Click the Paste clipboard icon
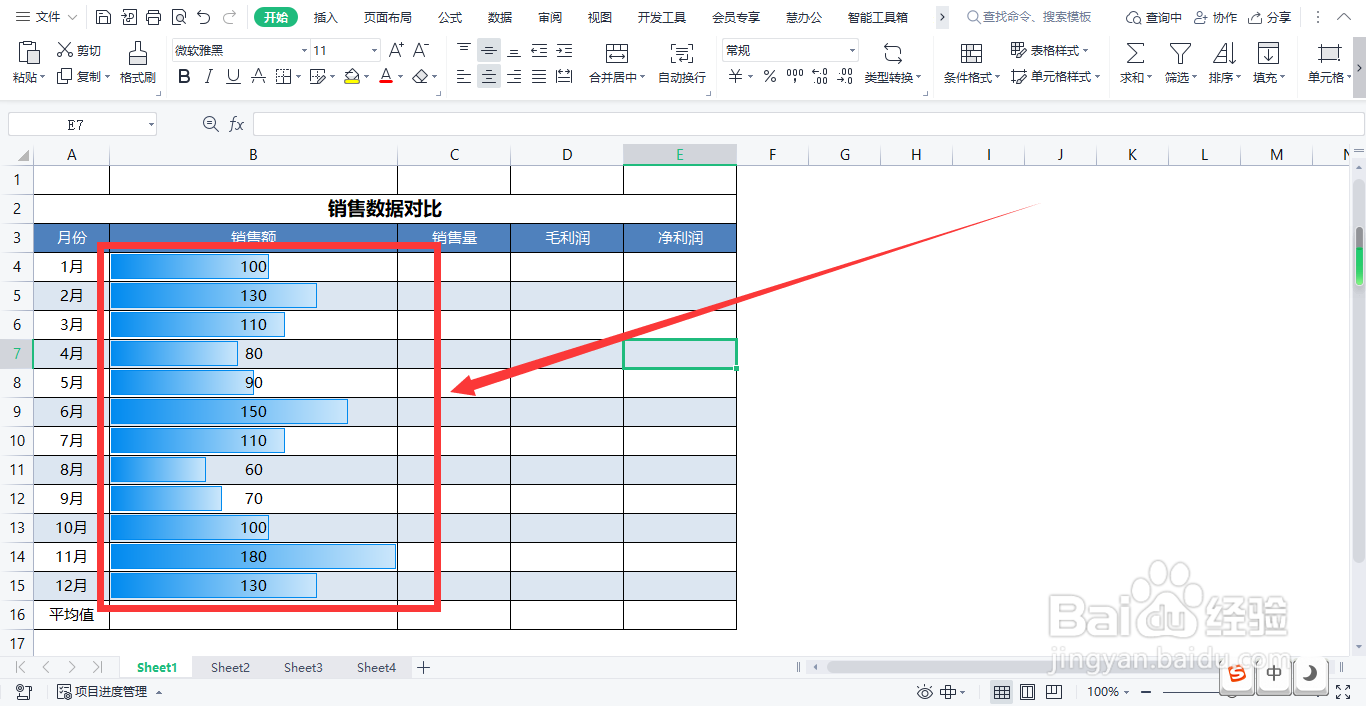The height and width of the screenshot is (706, 1366). (29, 54)
